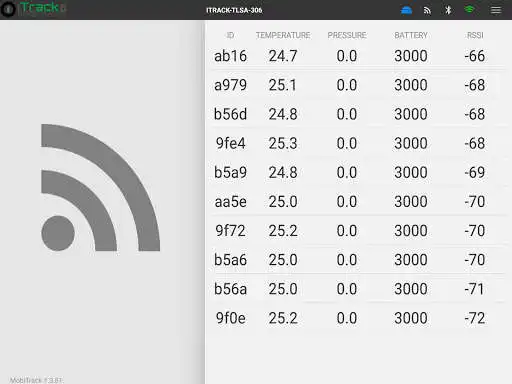Click RSSI value -69
Screen dimensions: 512x384
(475, 172)
